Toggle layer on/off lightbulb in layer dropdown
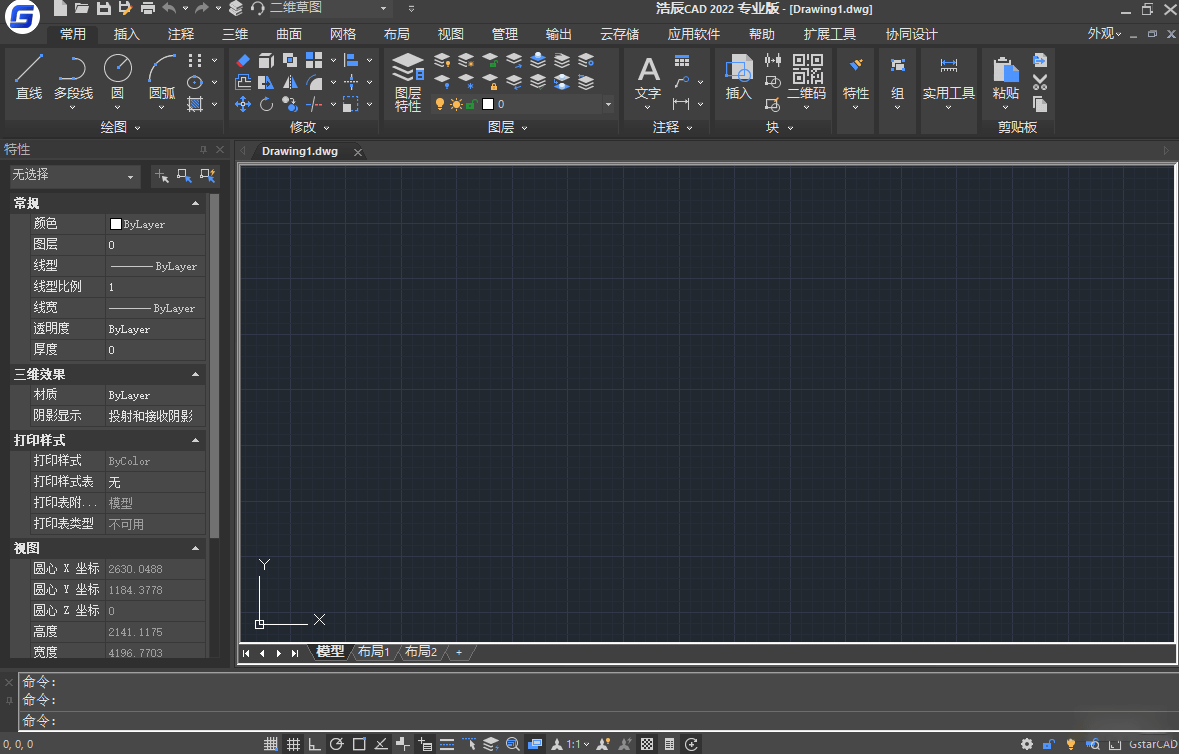Image resolution: width=1179 pixels, height=754 pixels. click(x=440, y=104)
